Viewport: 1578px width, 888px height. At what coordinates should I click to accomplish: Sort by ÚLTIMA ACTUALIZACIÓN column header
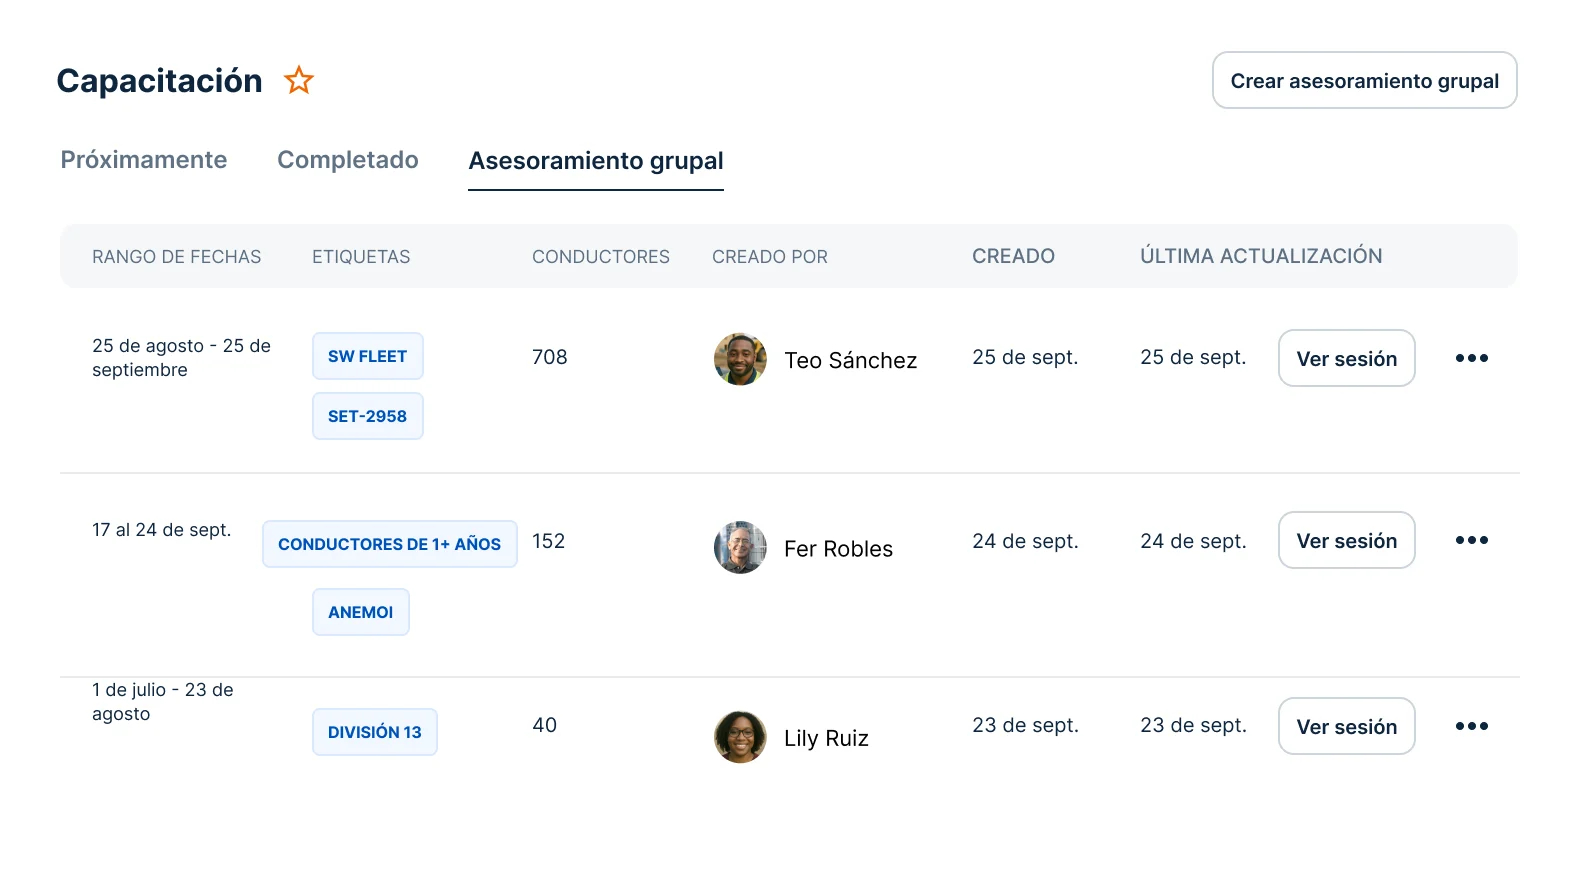point(1261,256)
